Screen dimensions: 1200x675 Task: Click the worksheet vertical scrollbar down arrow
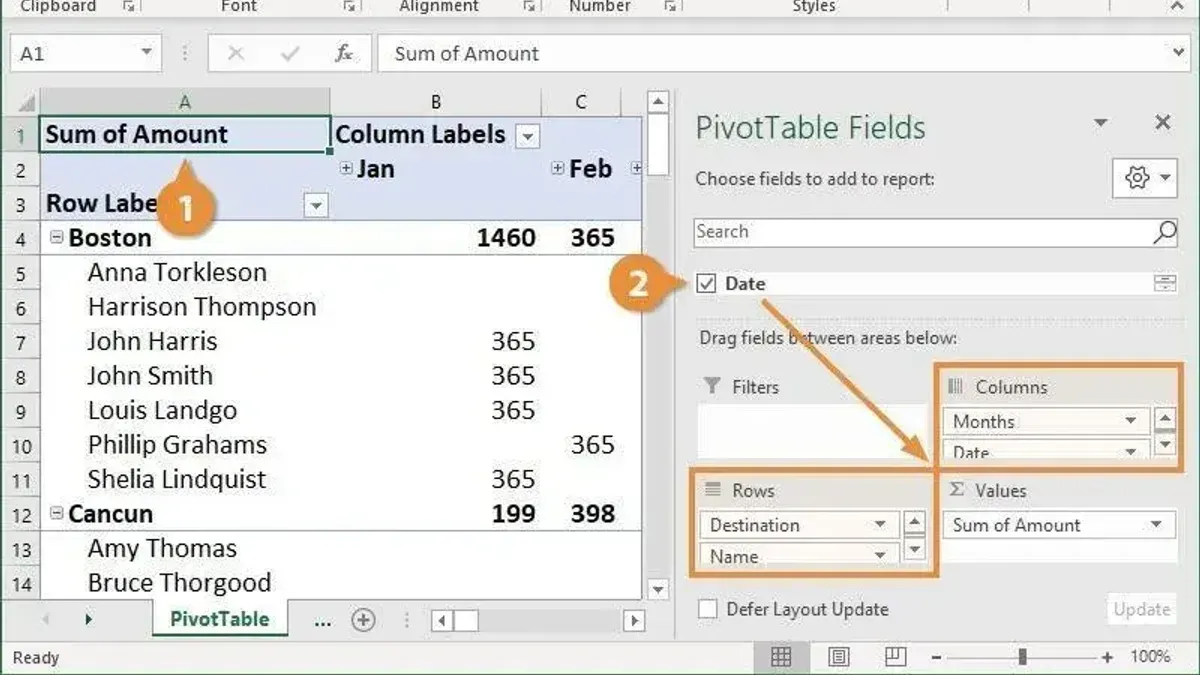657,590
